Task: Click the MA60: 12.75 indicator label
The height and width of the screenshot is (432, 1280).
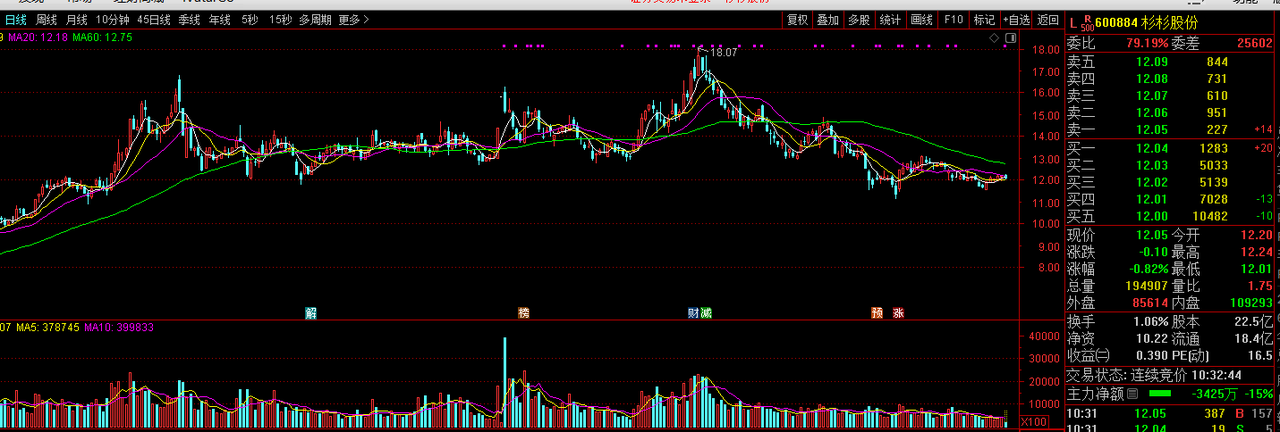Action: coord(102,38)
